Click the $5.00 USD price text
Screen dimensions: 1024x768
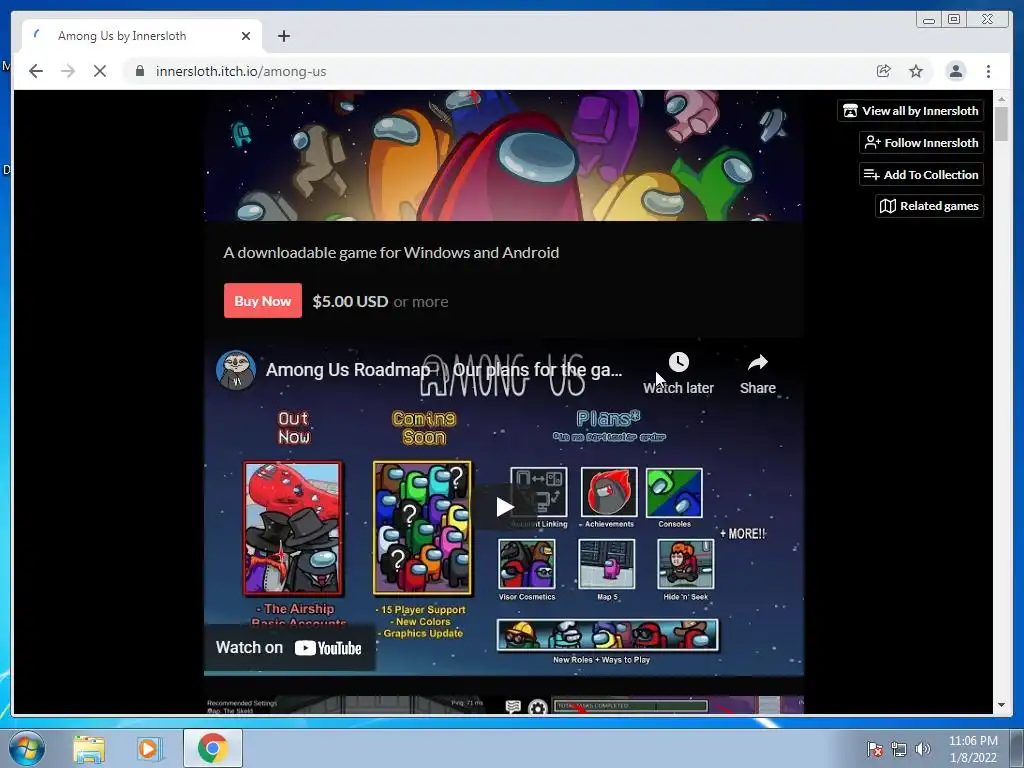[350, 302]
